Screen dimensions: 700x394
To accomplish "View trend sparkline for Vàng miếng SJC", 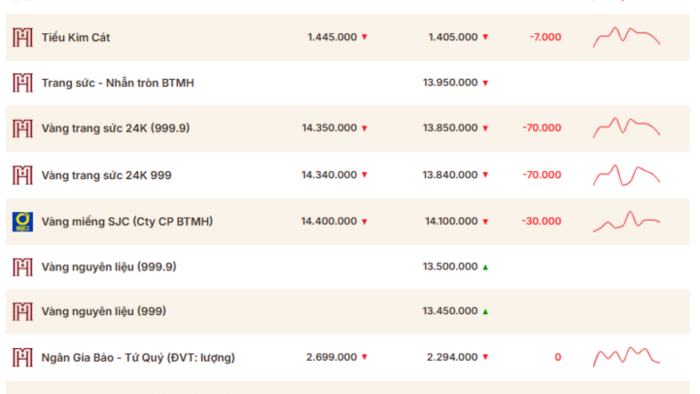I will tap(626, 221).
